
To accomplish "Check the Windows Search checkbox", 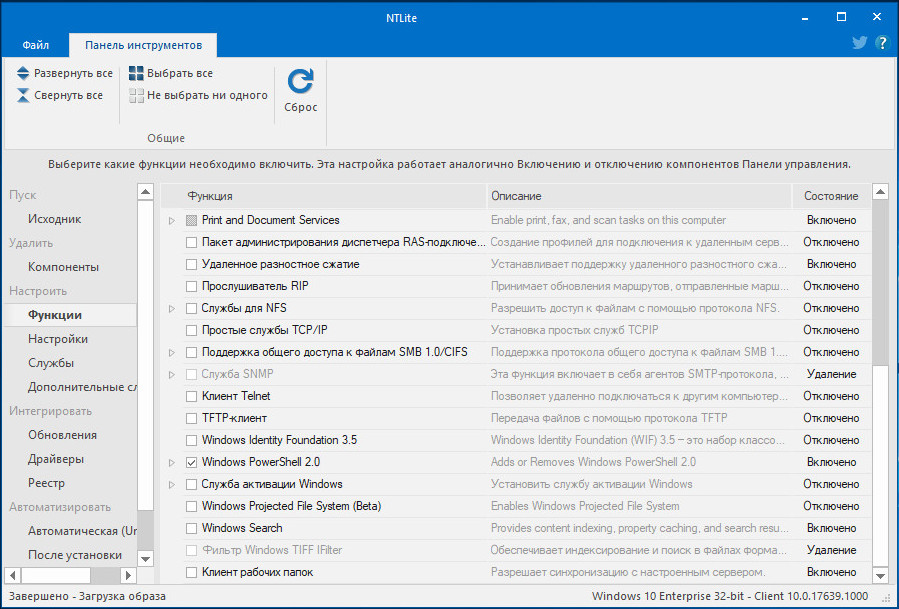I will [191, 528].
